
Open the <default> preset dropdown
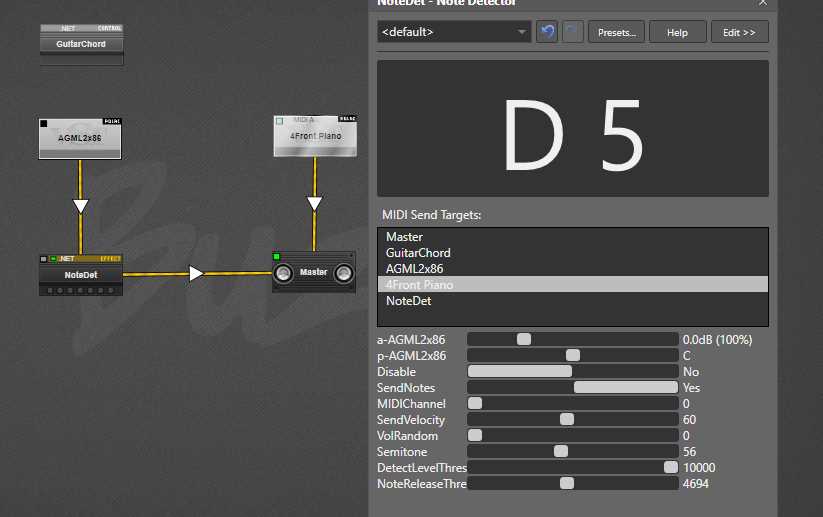(x=454, y=32)
